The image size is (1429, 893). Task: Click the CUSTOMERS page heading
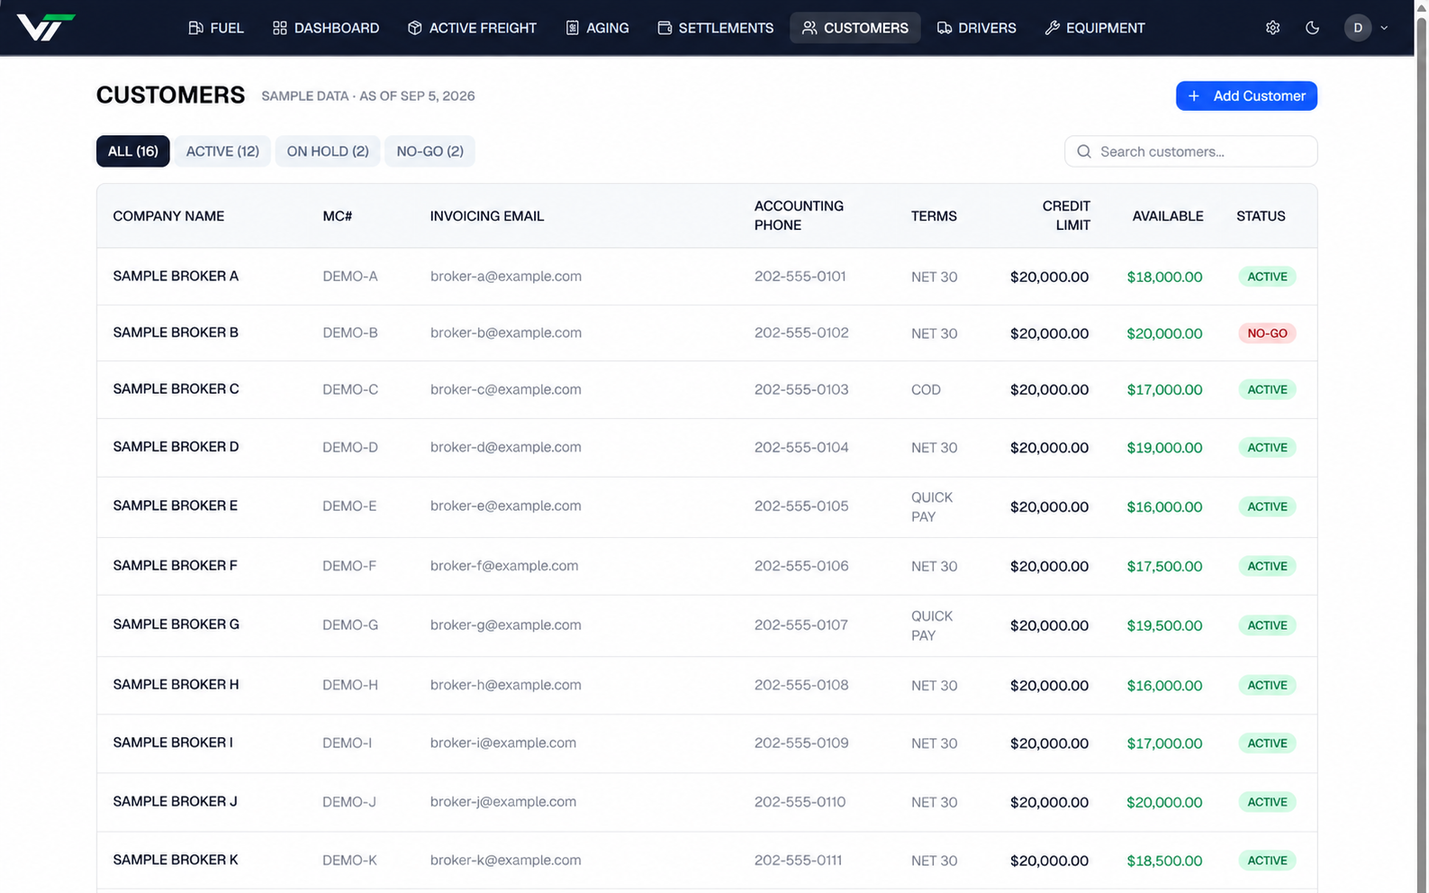(x=170, y=95)
